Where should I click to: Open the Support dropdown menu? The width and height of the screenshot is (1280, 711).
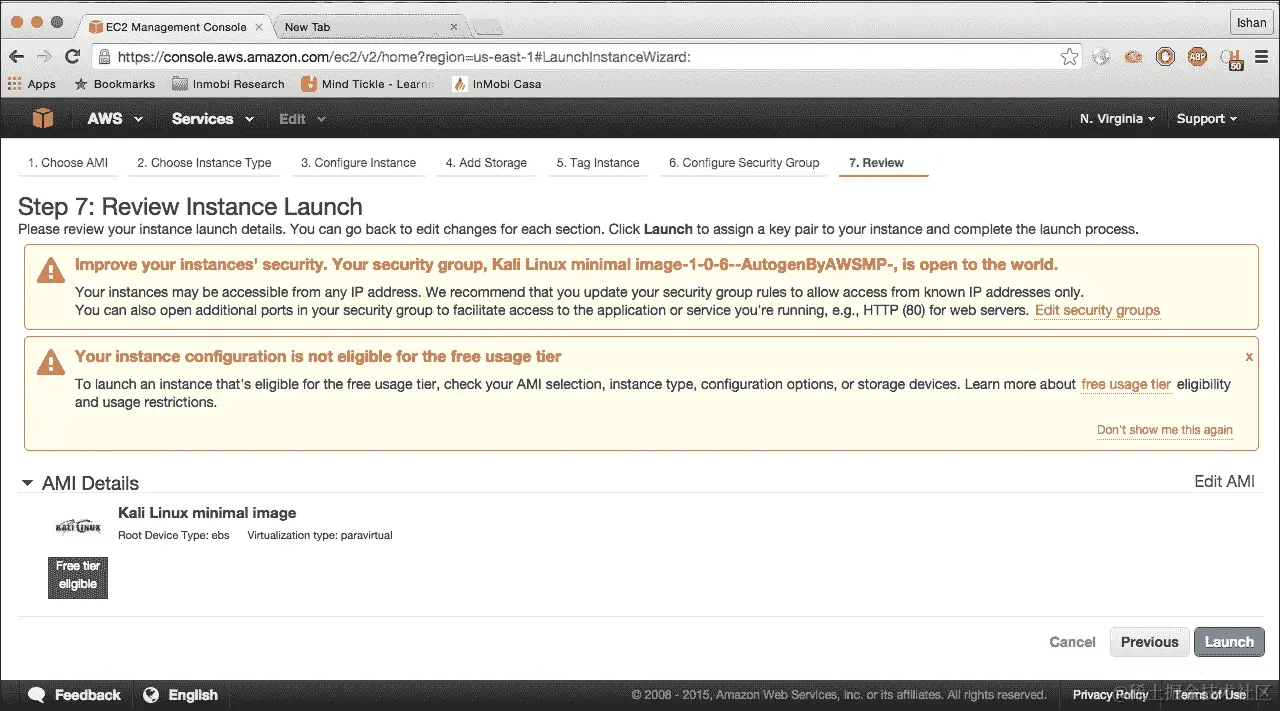(1207, 118)
